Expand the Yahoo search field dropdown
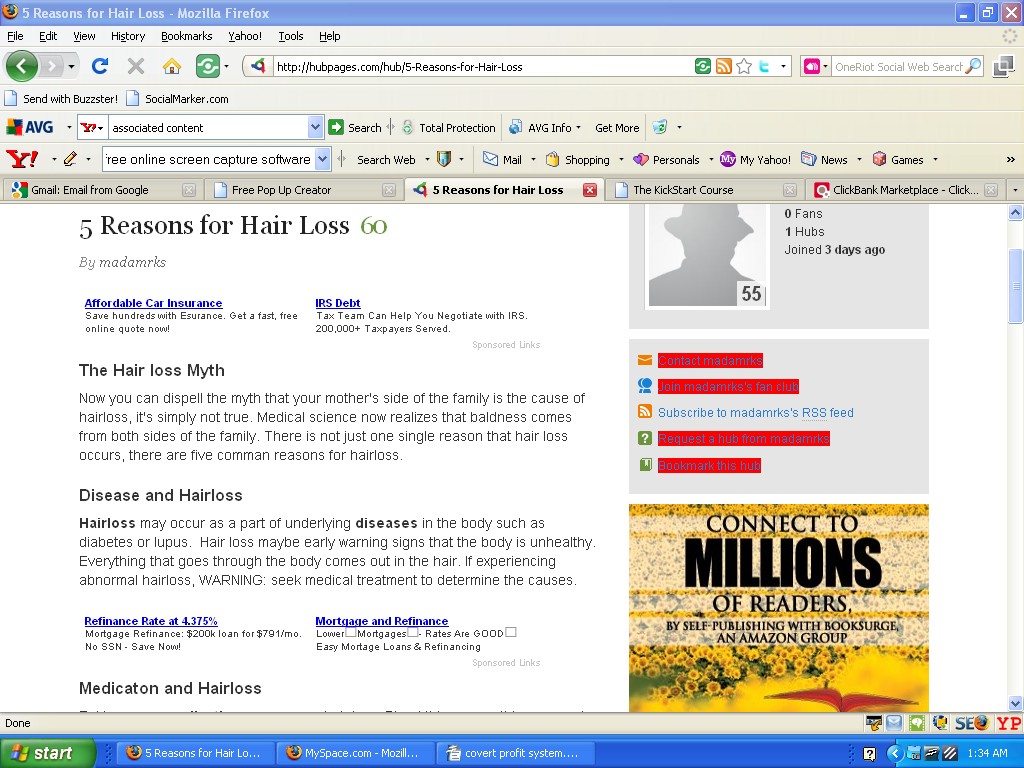Image resolution: width=1024 pixels, height=768 pixels. (x=322, y=159)
